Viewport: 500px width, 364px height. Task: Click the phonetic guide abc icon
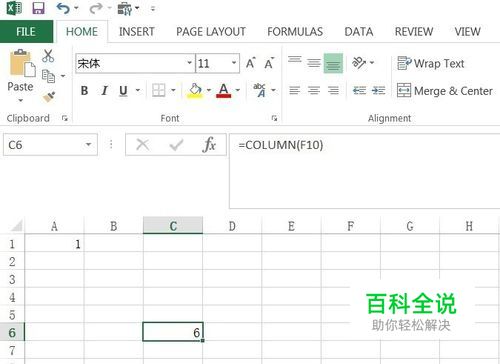pos(260,90)
